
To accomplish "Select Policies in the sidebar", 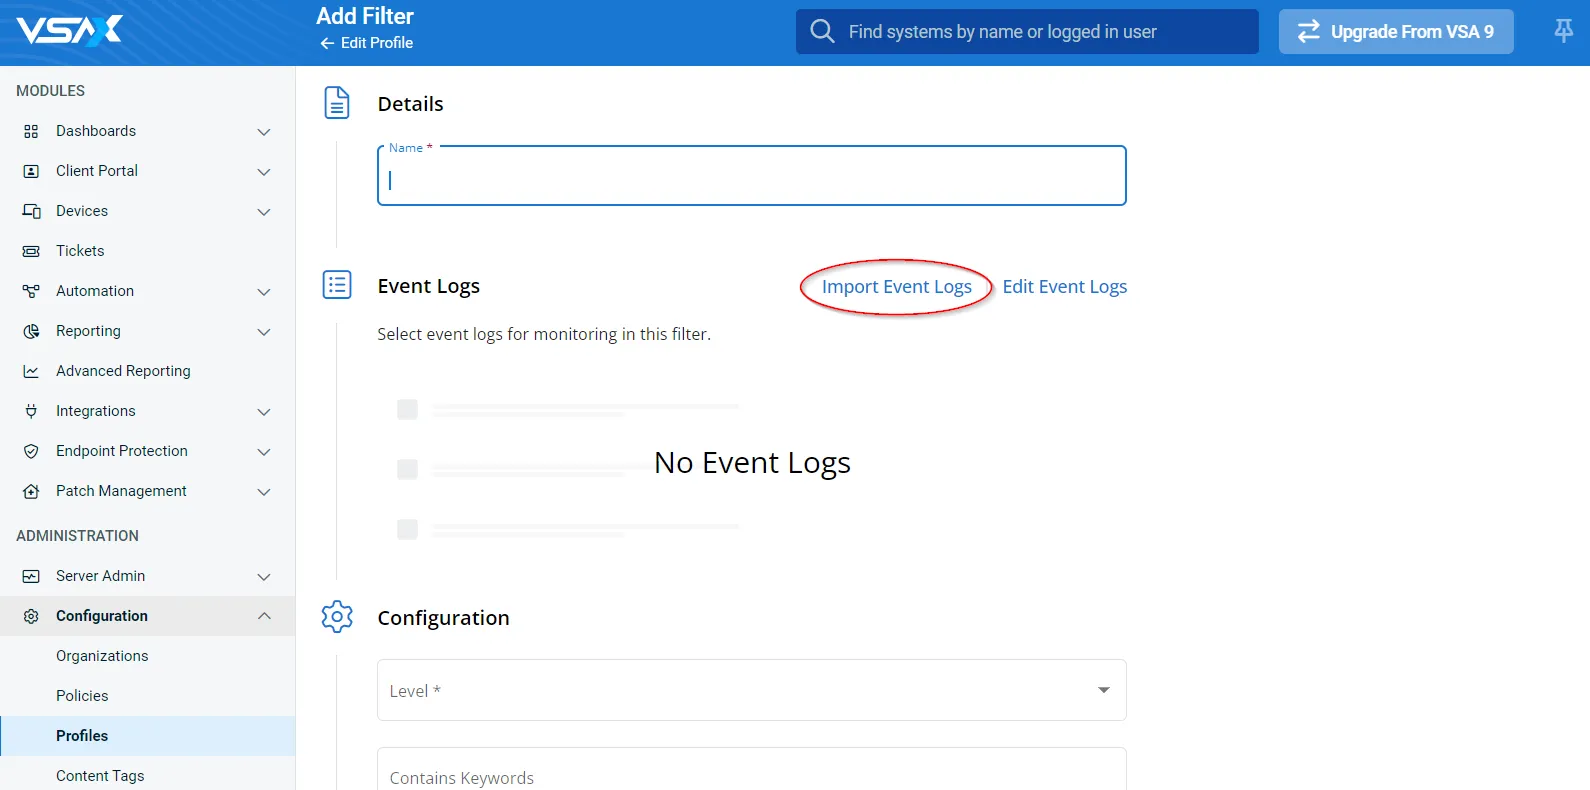I will click(x=82, y=696).
